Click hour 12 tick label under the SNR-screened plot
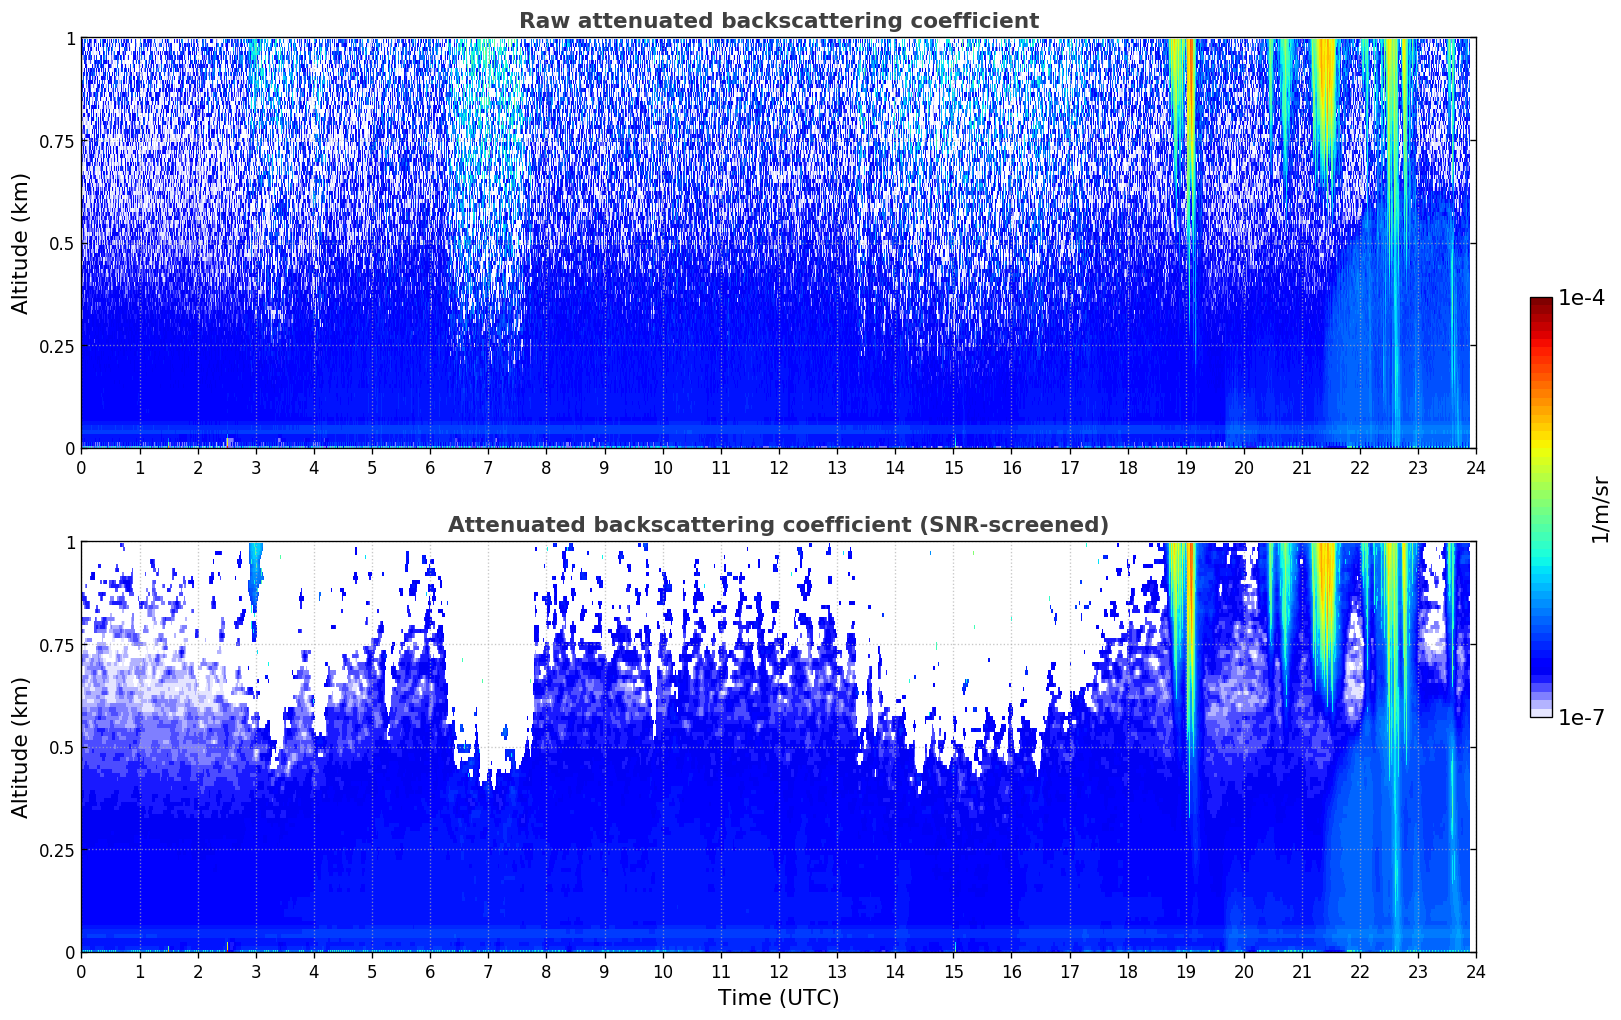The width and height of the screenshot is (1621, 1020). [778, 972]
